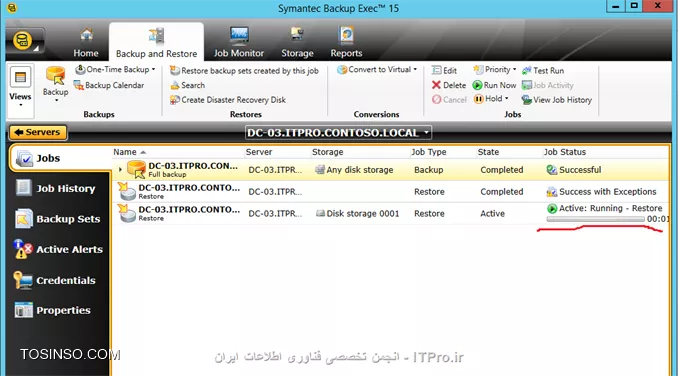The image size is (678, 376).
Task: Sort by the Job Status column header
Action: pos(565,152)
